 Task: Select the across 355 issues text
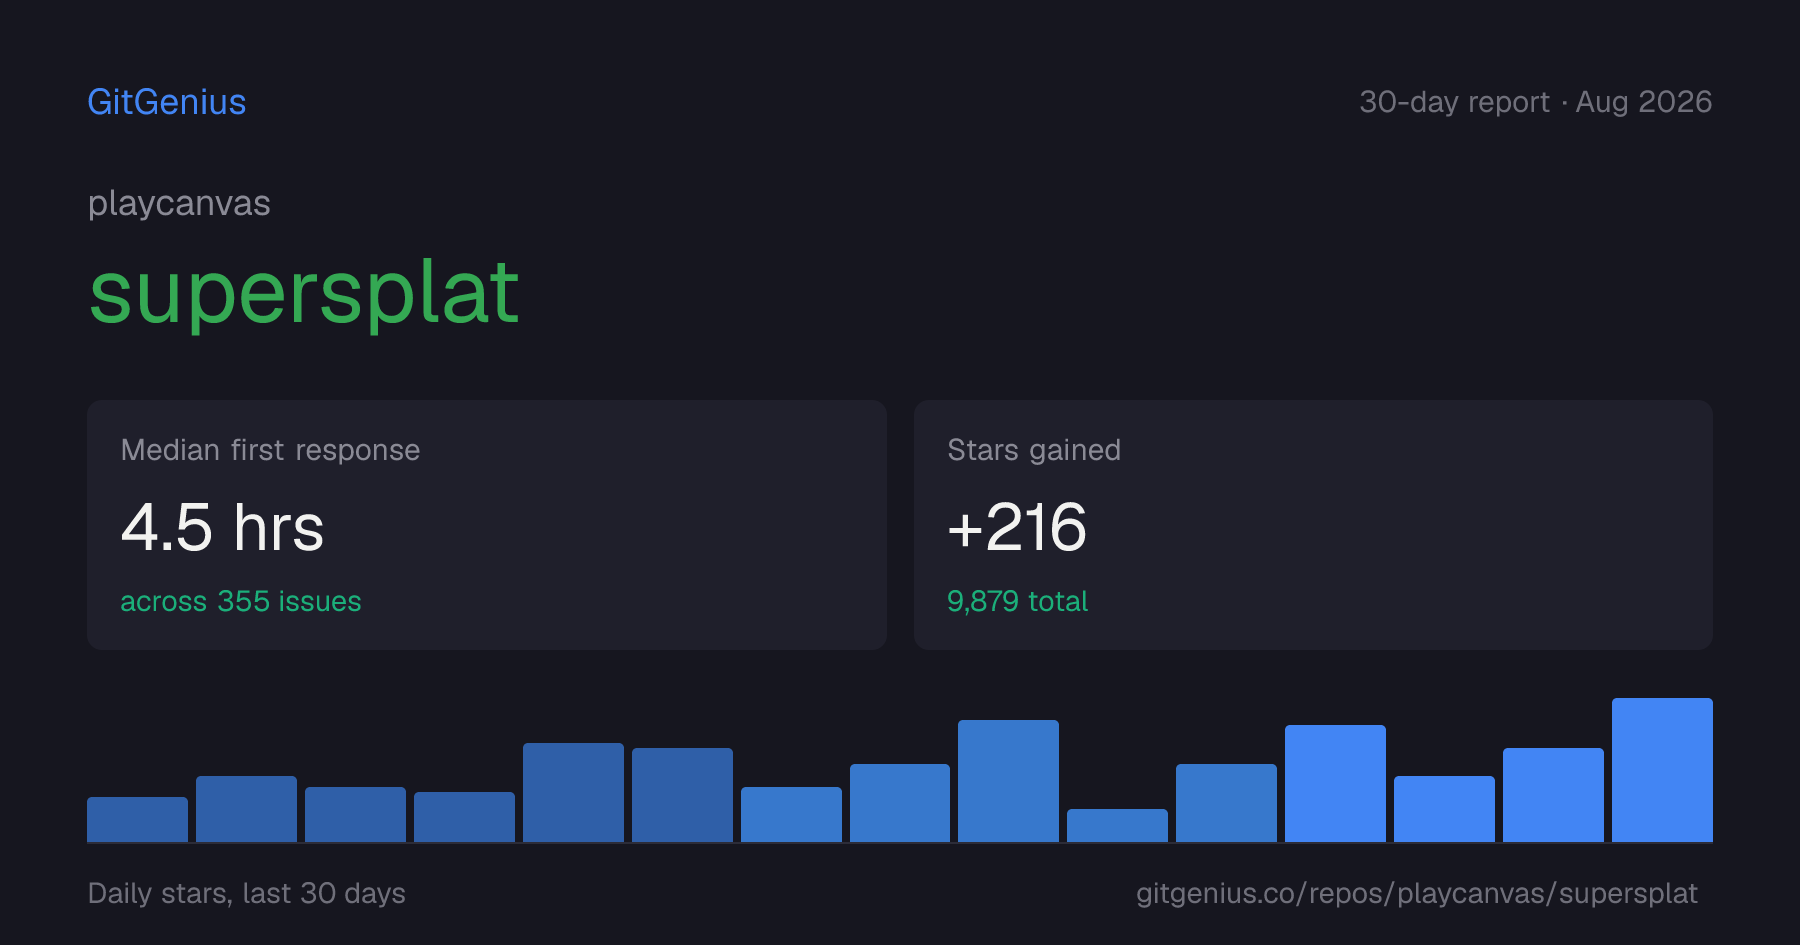[x=241, y=601]
